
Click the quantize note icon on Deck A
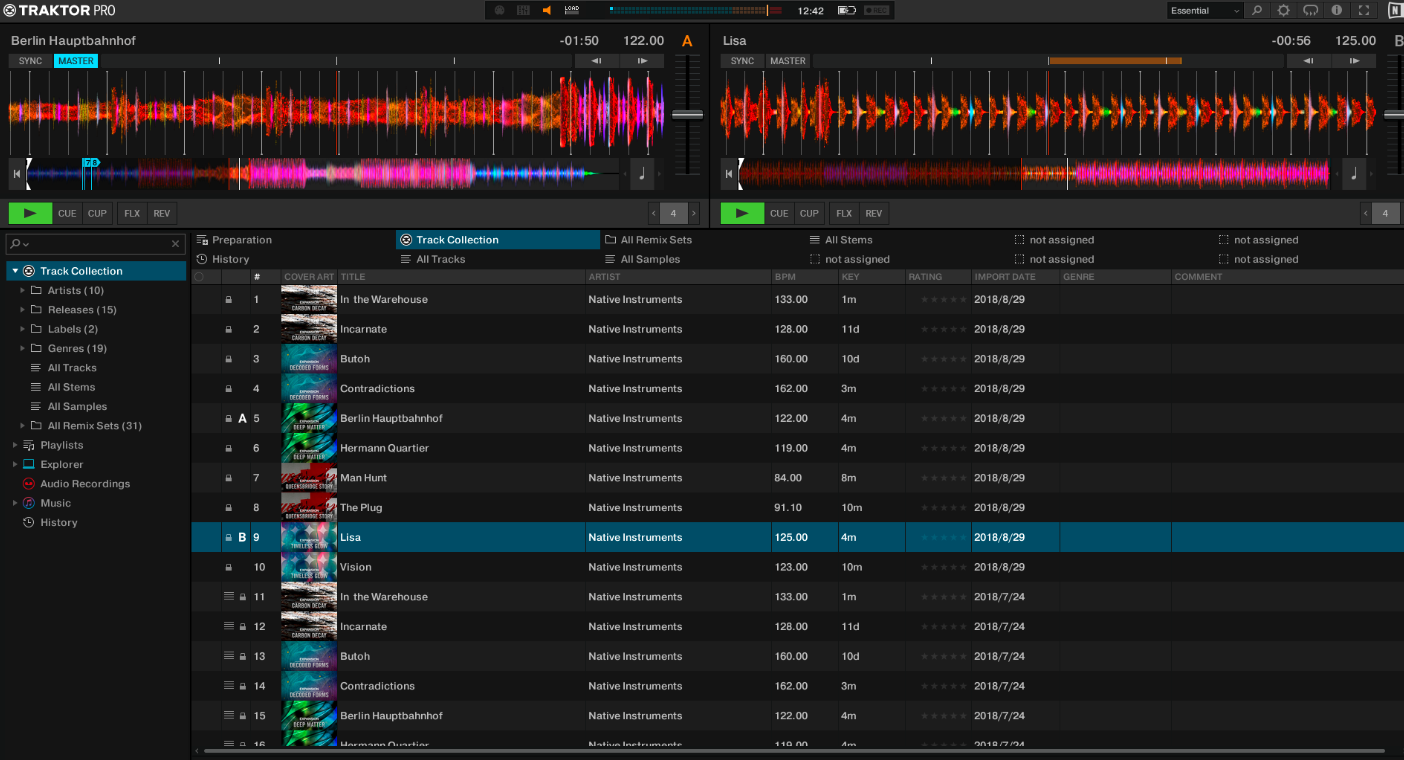click(x=642, y=174)
